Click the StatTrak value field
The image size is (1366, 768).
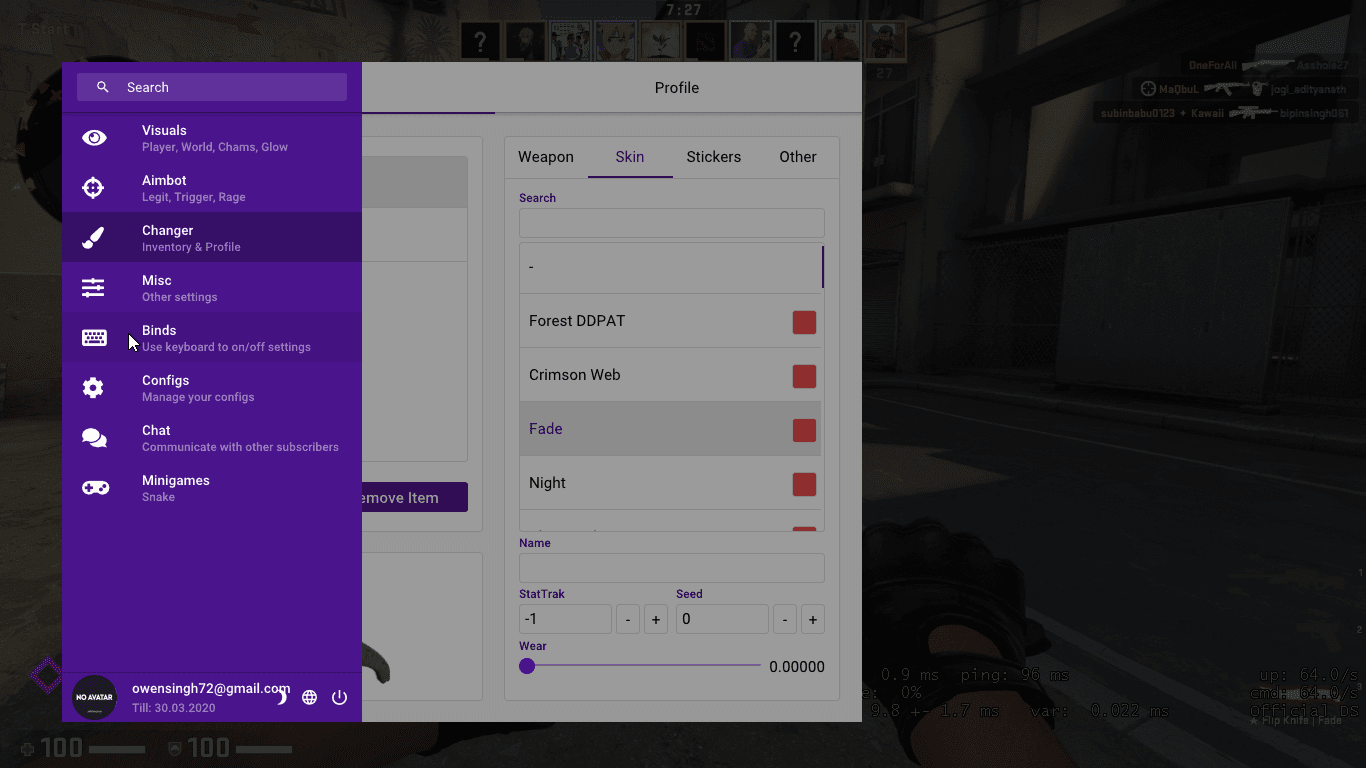pos(565,619)
